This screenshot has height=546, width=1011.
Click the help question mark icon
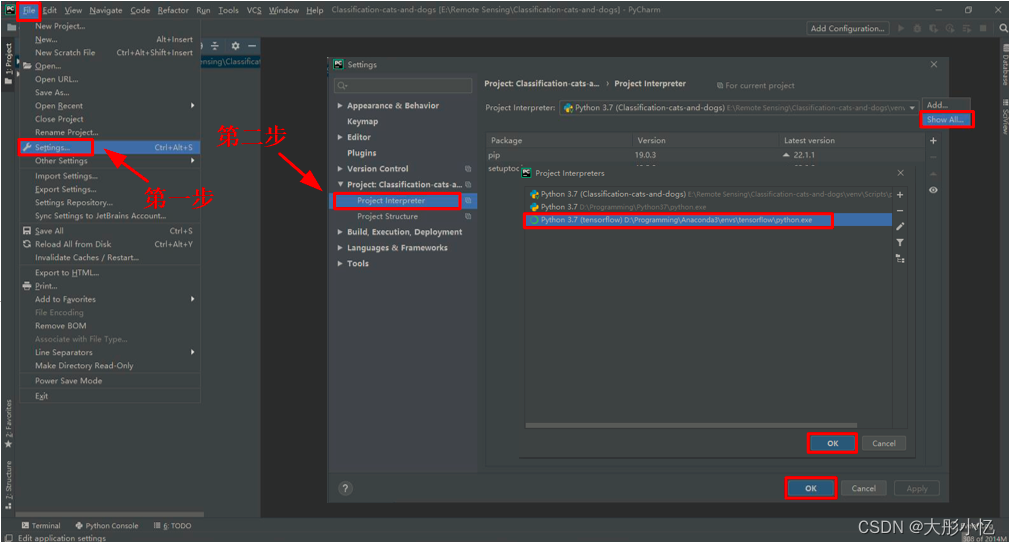click(x=345, y=489)
